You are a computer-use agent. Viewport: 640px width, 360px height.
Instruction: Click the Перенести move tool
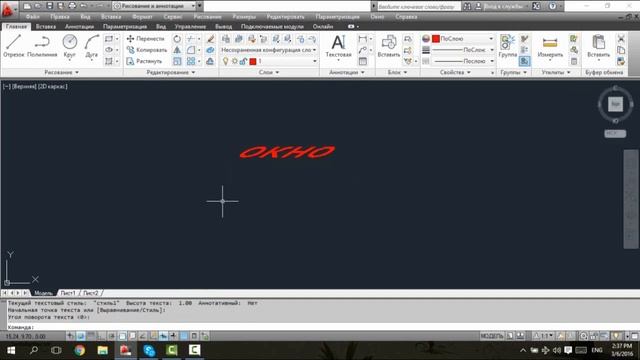coord(145,39)
